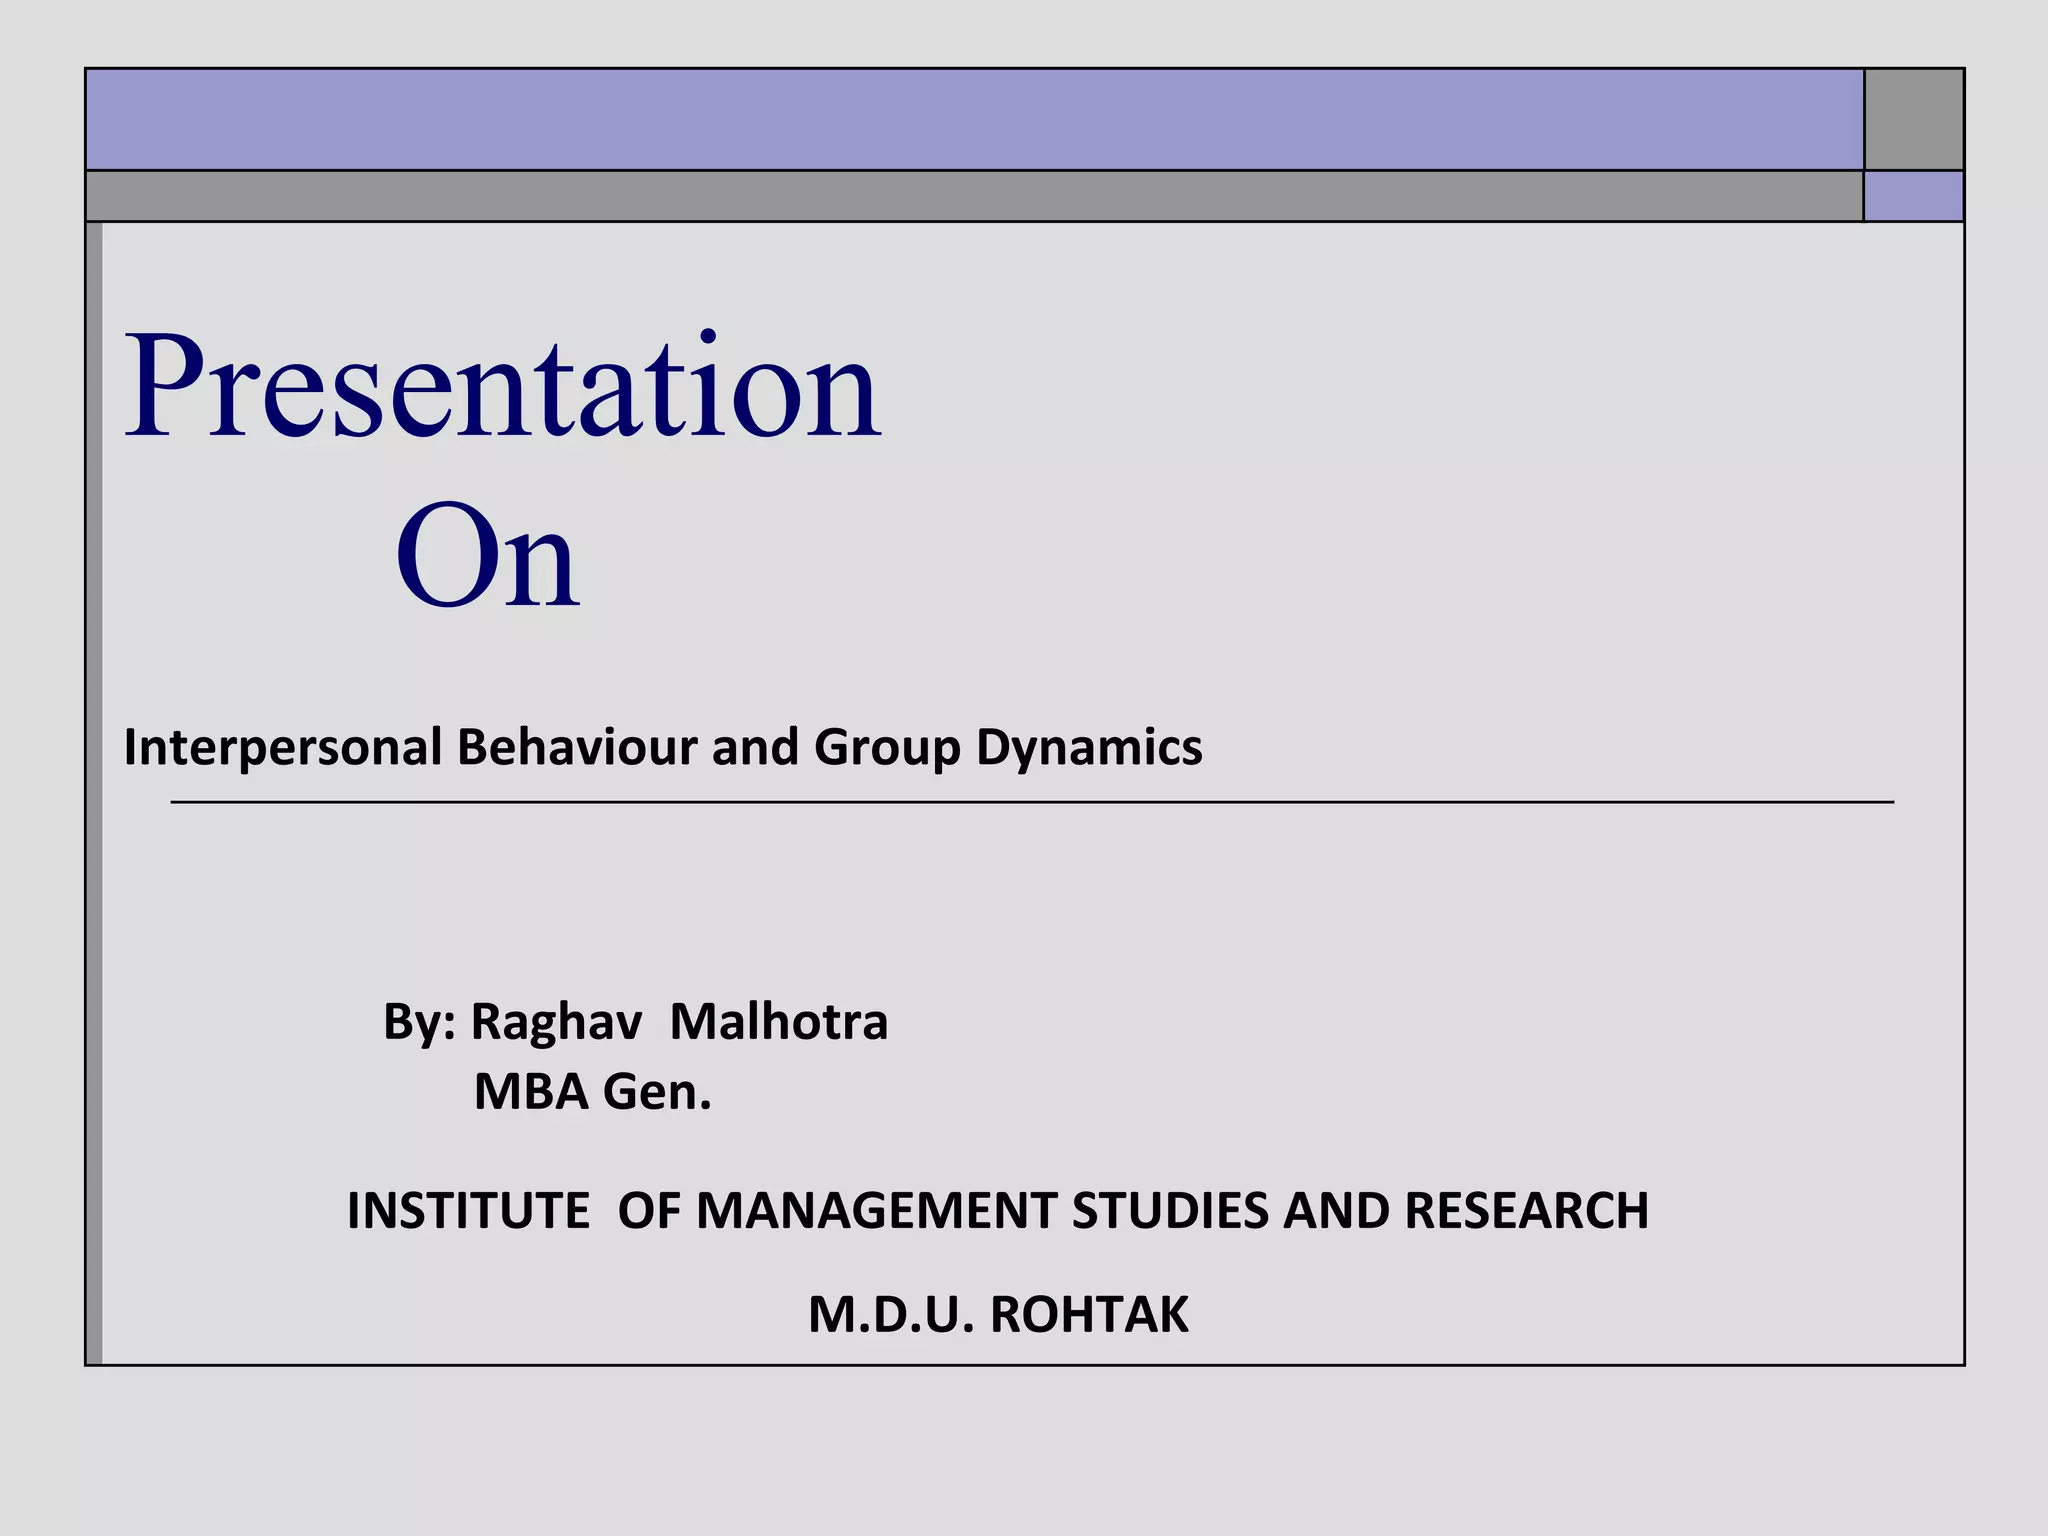Image resolution: width=2048 pixels, height=1536 pixels.
Task: Click the word "Dynamics" in the subtitle
Action: click(1089, 747)
